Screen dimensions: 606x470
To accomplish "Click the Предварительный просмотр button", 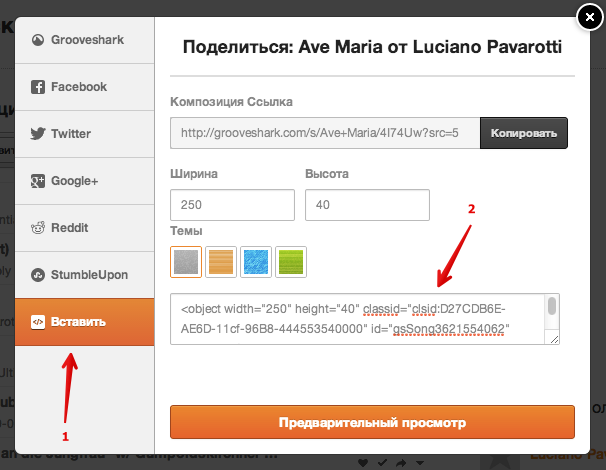I will click(372, 422).
